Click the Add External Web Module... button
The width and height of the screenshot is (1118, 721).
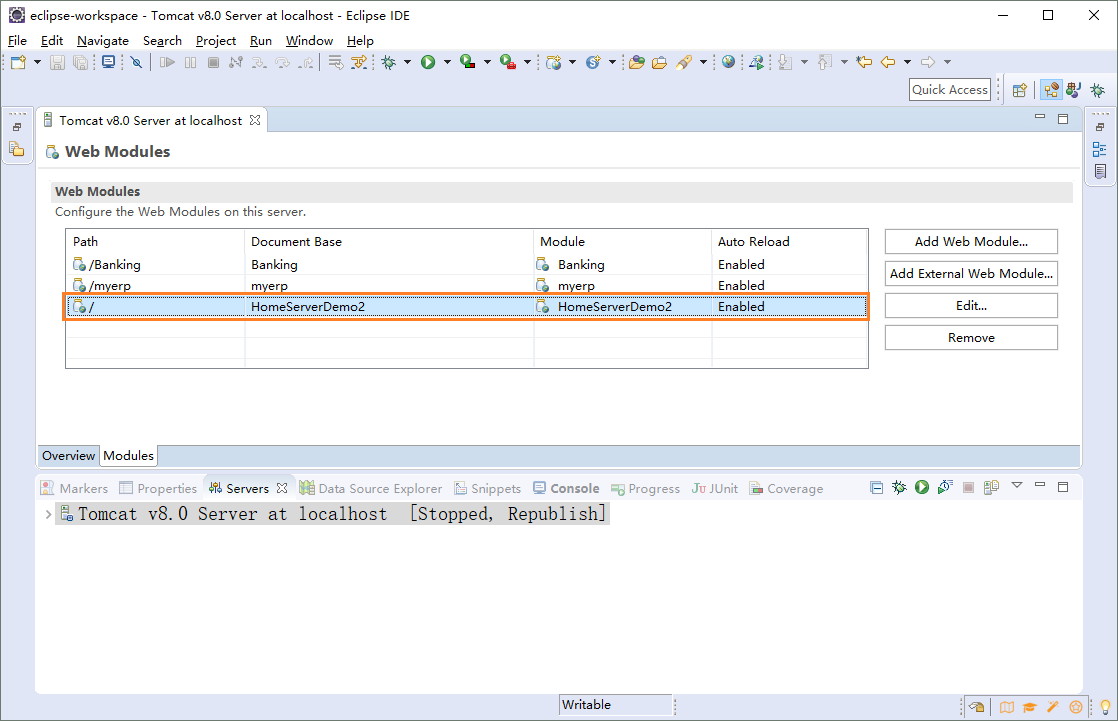[x=971, y=274]
